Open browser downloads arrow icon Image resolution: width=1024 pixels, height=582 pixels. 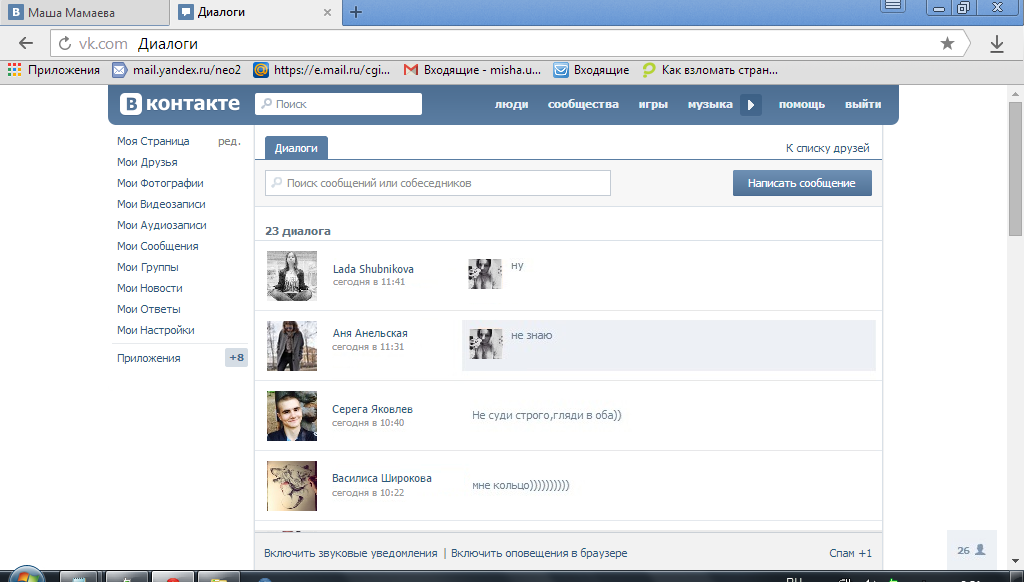point(996,44)
